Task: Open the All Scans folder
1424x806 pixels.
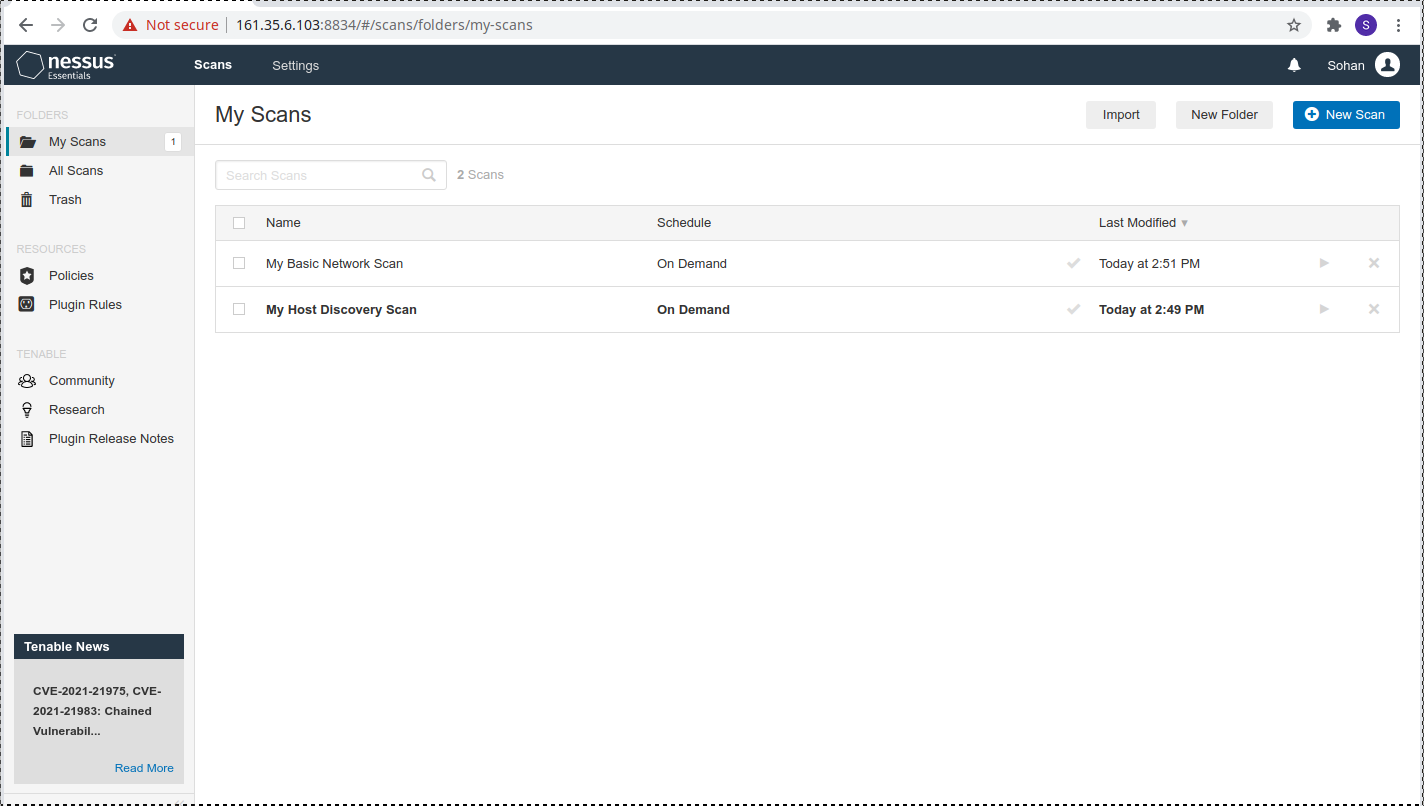Action: coord(75,170)
